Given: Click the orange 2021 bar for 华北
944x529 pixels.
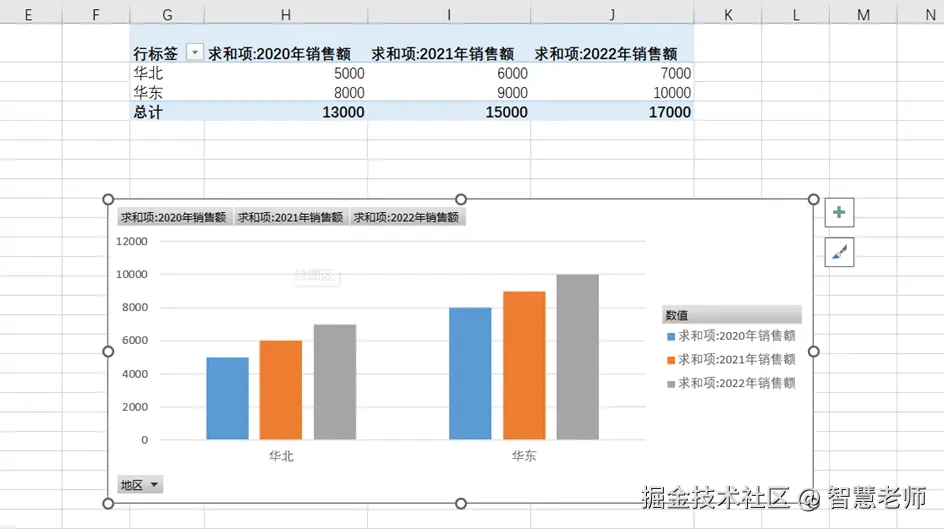Looking at the screenshot, I should coord(281,390).
